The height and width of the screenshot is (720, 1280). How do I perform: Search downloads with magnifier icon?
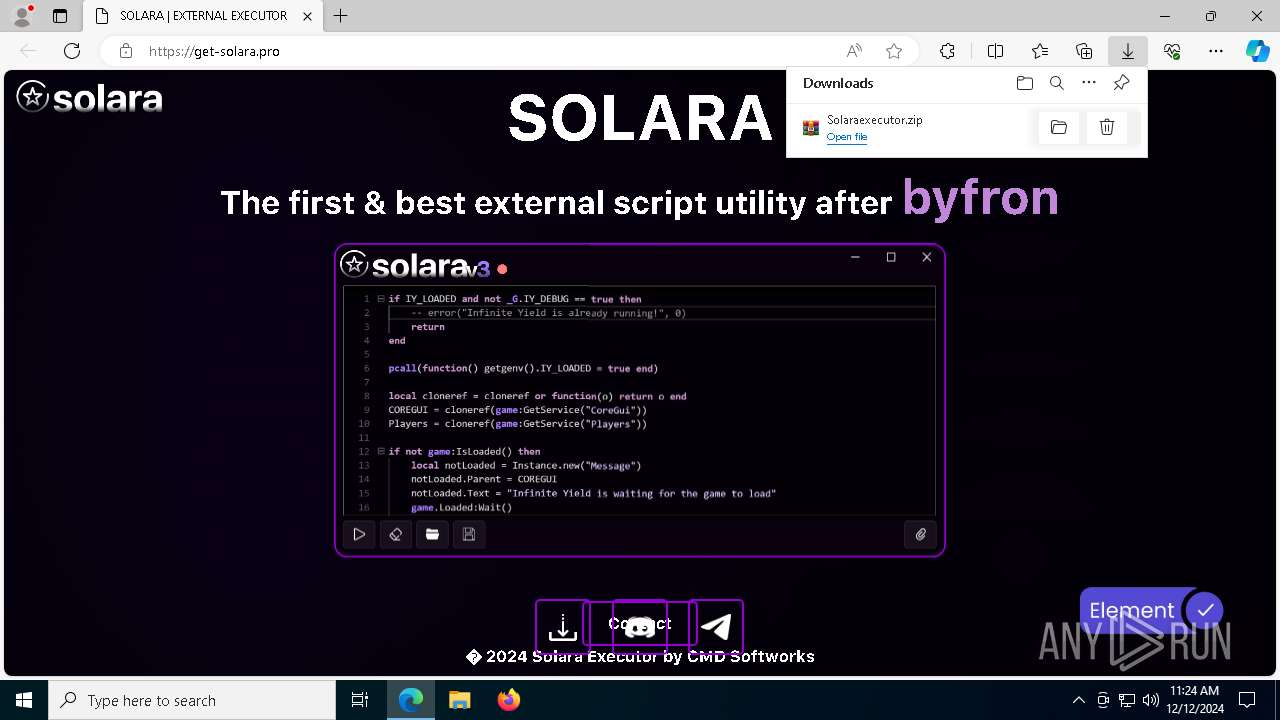1056,83
